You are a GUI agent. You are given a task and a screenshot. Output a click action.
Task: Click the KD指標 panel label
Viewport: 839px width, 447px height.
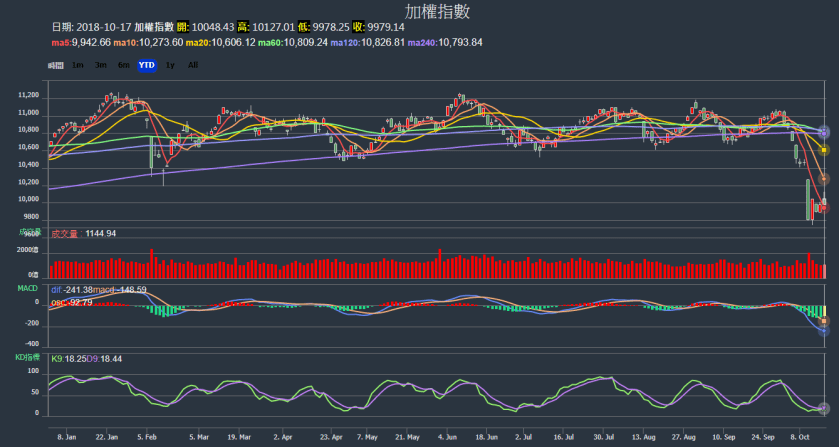click(29, 357)
